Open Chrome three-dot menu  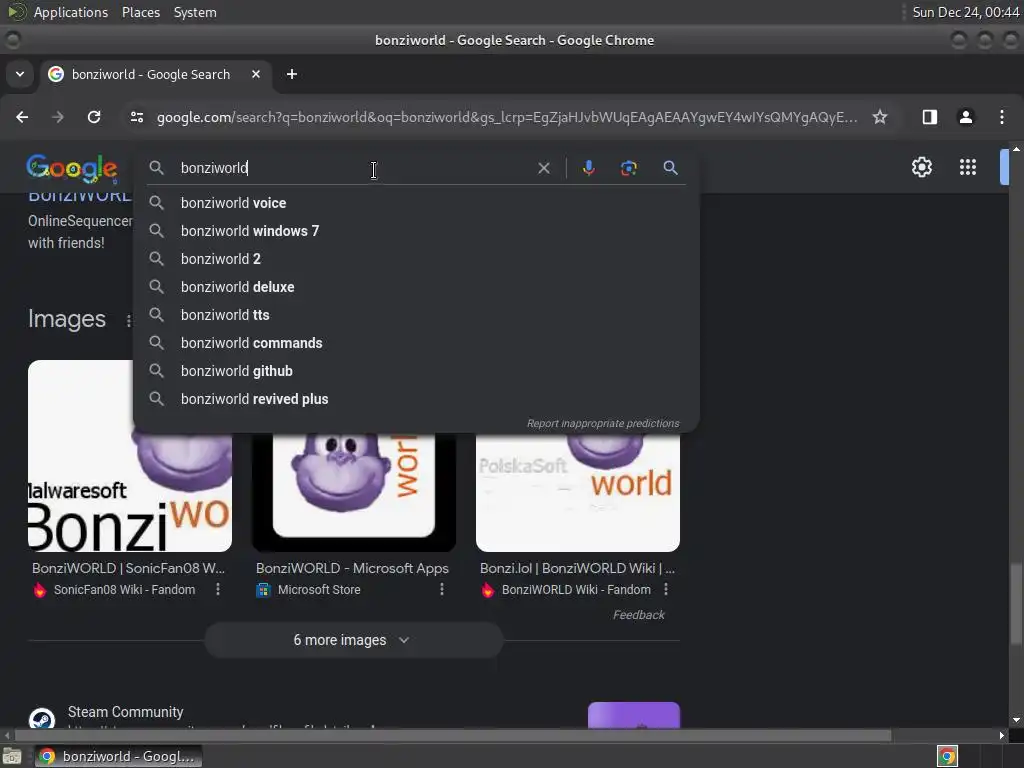tap(1002, 117)
